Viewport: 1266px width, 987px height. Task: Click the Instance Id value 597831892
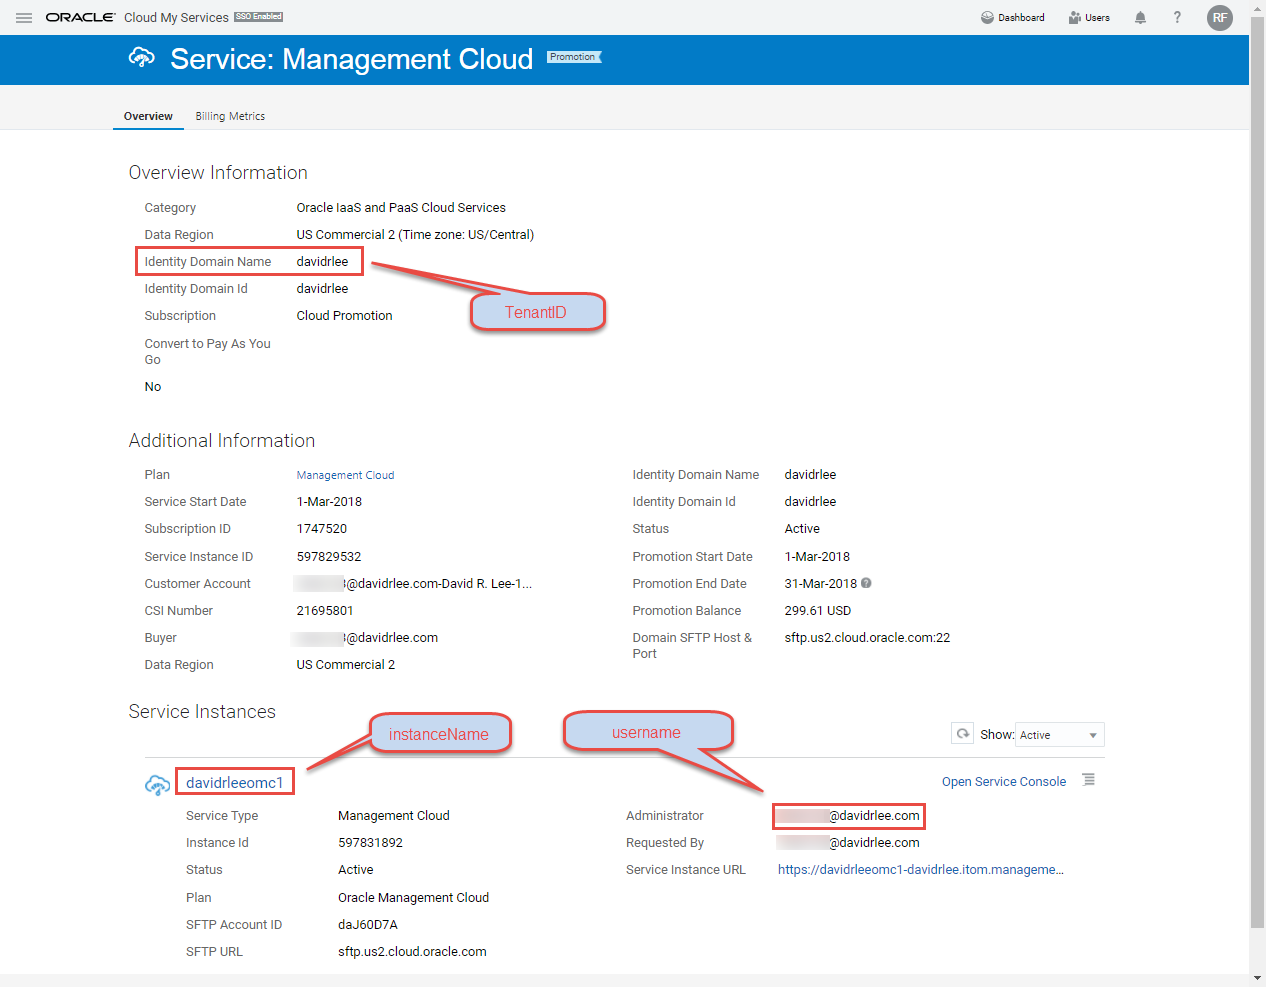click(371, 843)
